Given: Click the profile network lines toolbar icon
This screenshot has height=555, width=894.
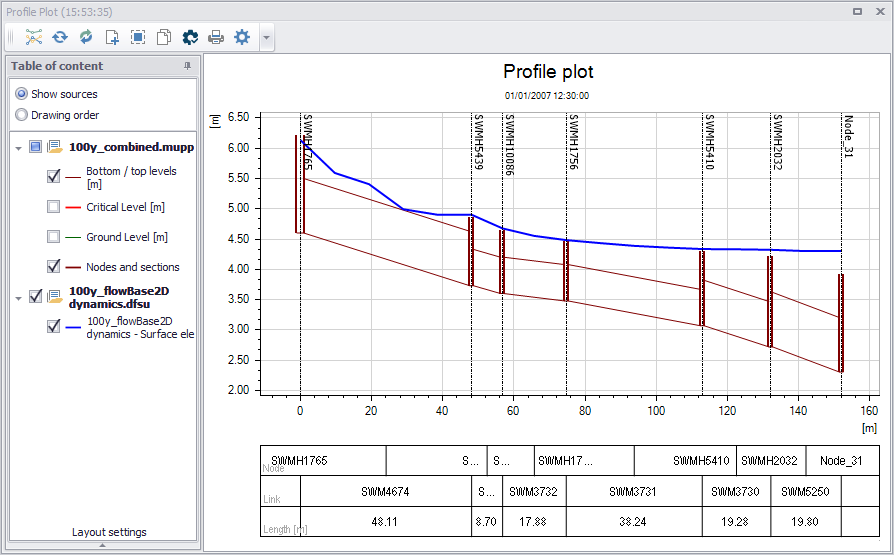Looking at the screenshot, I should pyautogui.click(x=34, y=37).
